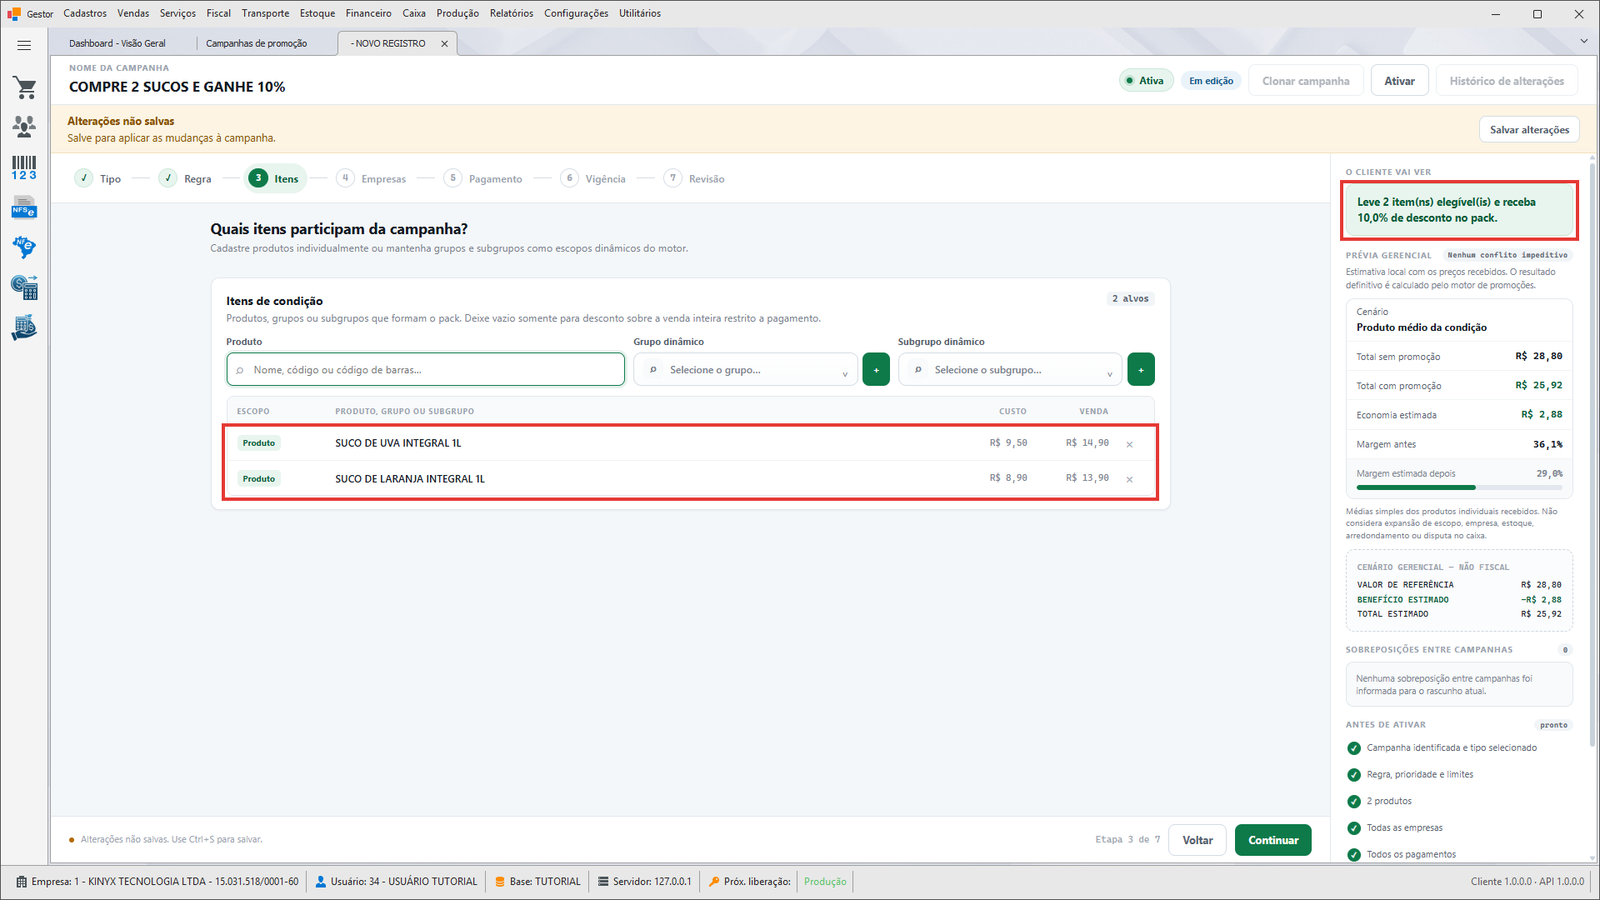Image resolution: width=1600 pixels, height=900 pixels.
Task: Click Salvar alterações button
Action: [1529, 130]
